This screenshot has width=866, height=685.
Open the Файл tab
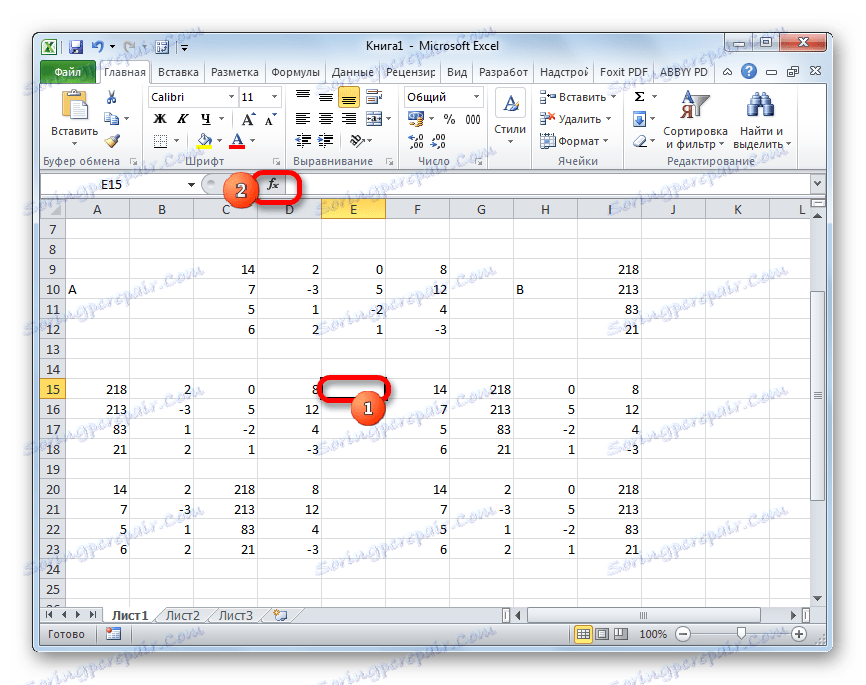[x=68, y=72]
